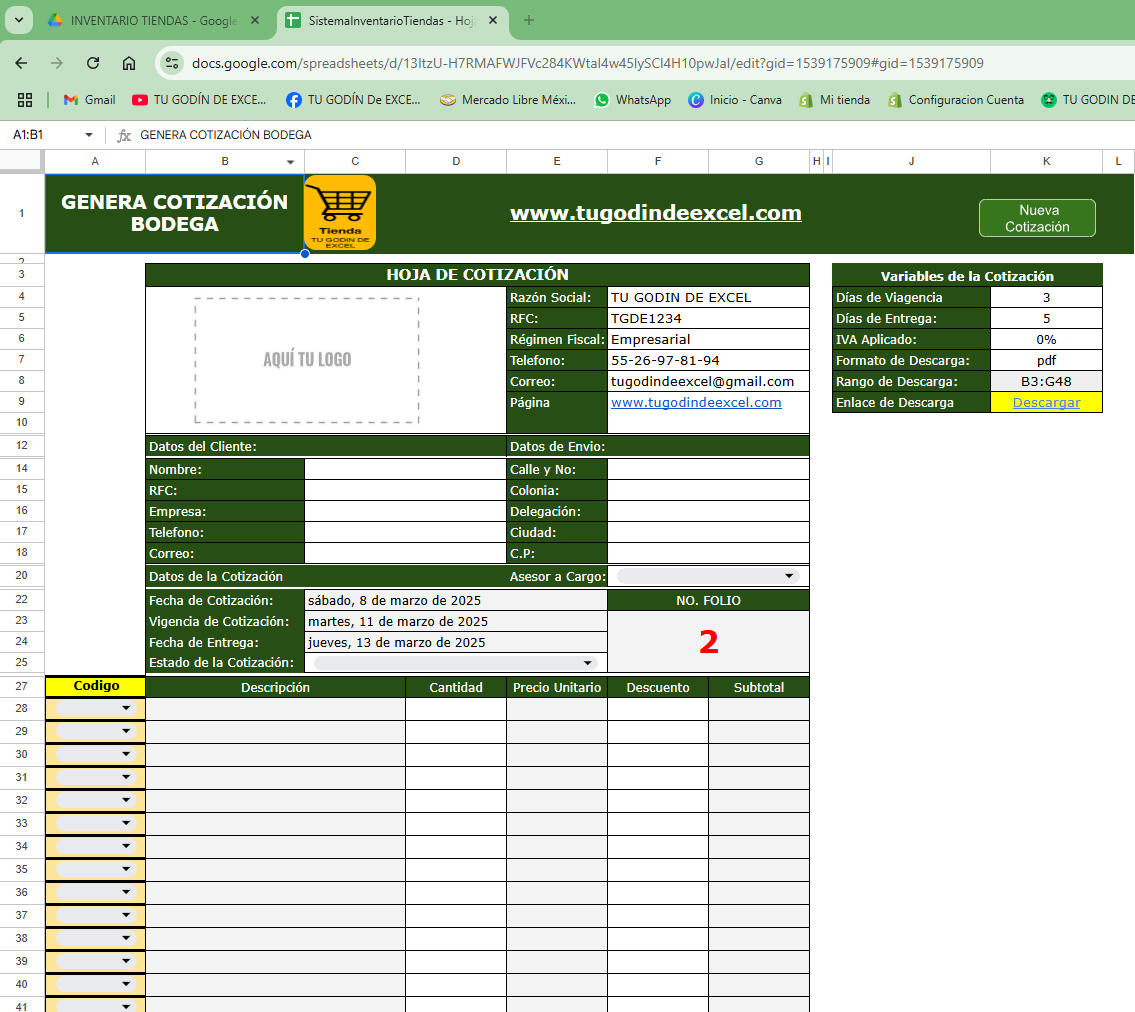Image resolution: width=1135 pixels, height=1012 pixels.
Task: Click the Descargar download link
Action: [x=1046, y=402]
